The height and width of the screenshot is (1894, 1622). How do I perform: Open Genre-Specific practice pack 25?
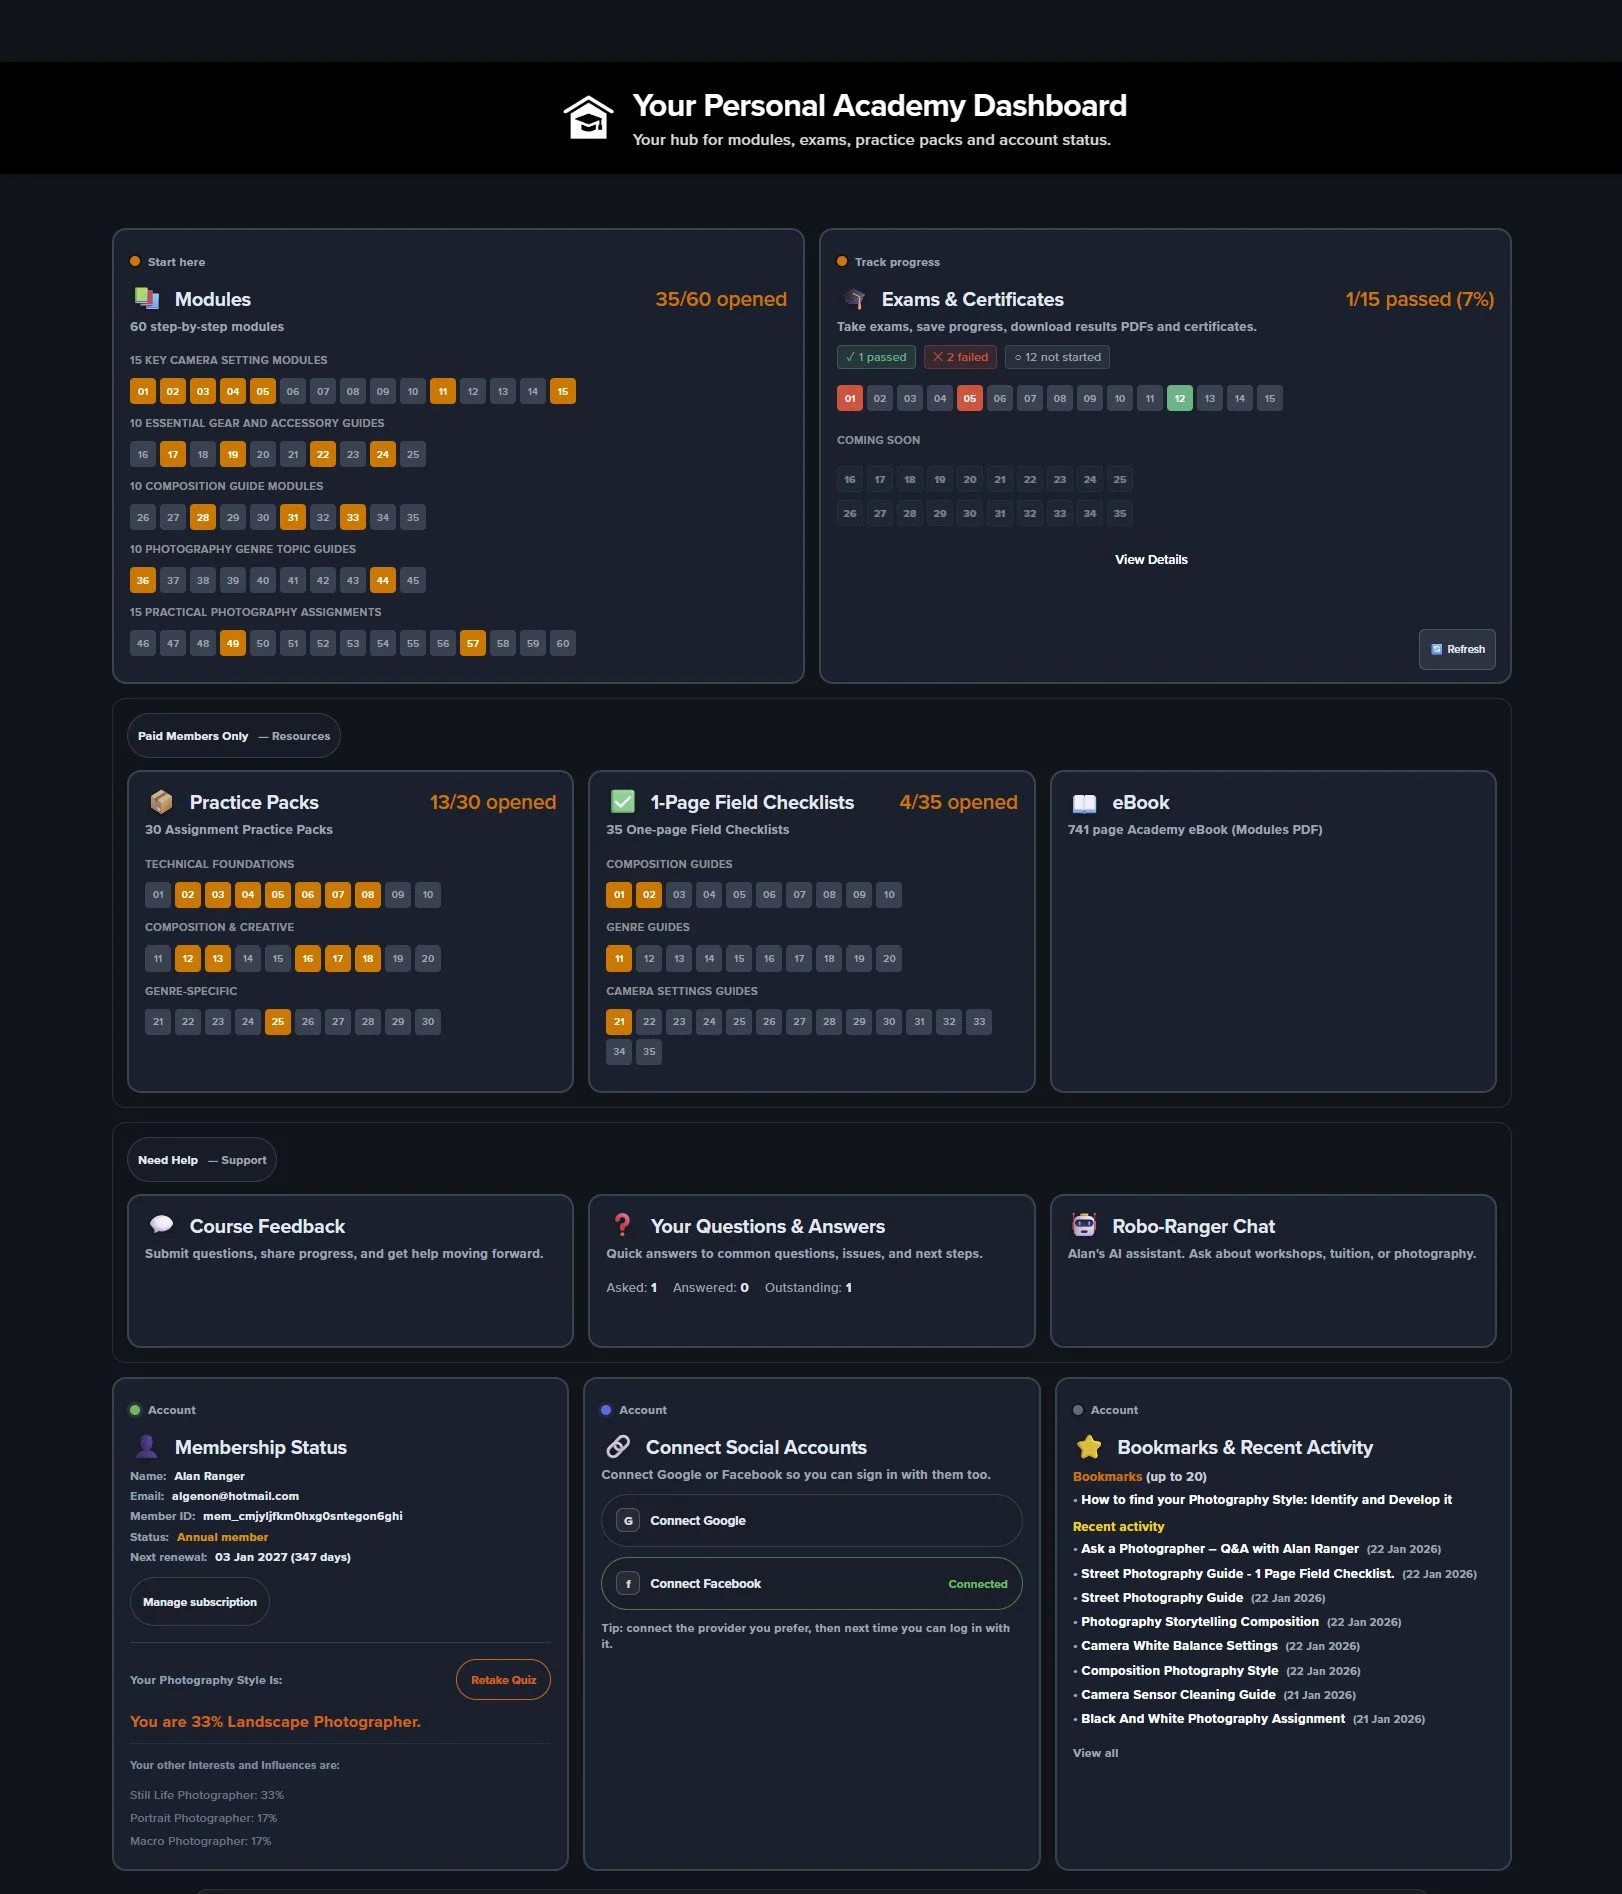[278, 1021]
